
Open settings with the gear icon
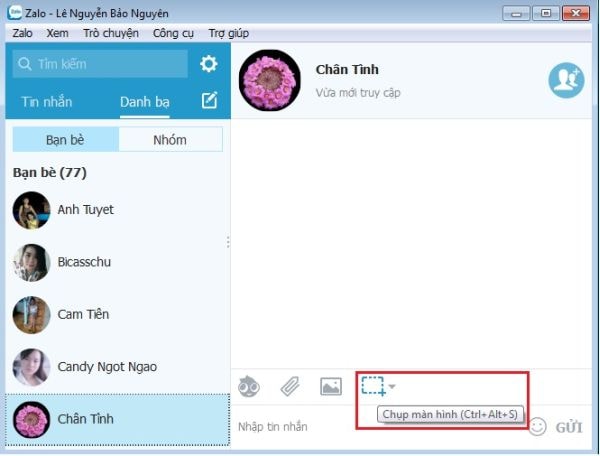click(x=209, y=64)
